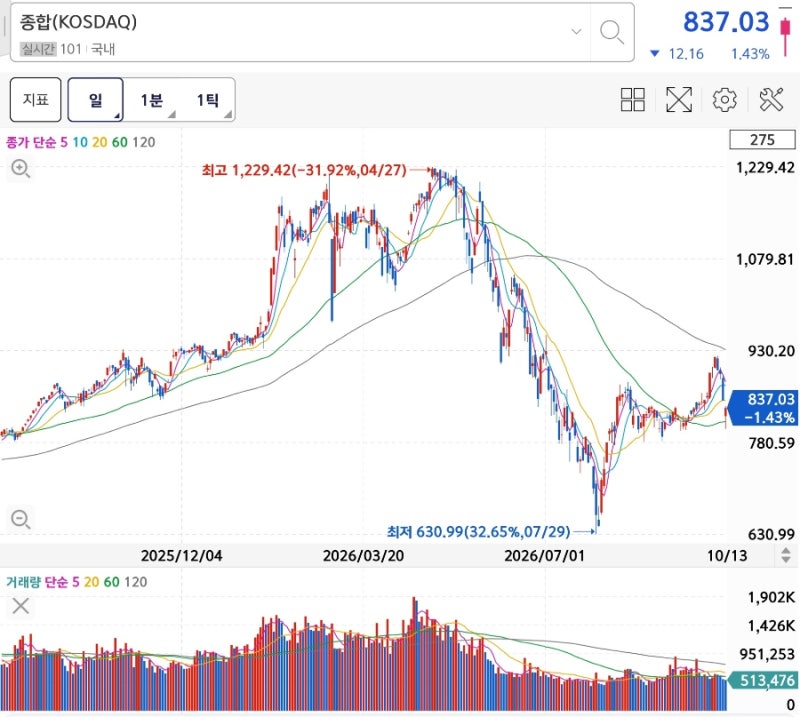The image size is (800, 717).
Task: Click the large 837.03 price header
Action: (x=726, y=22)
